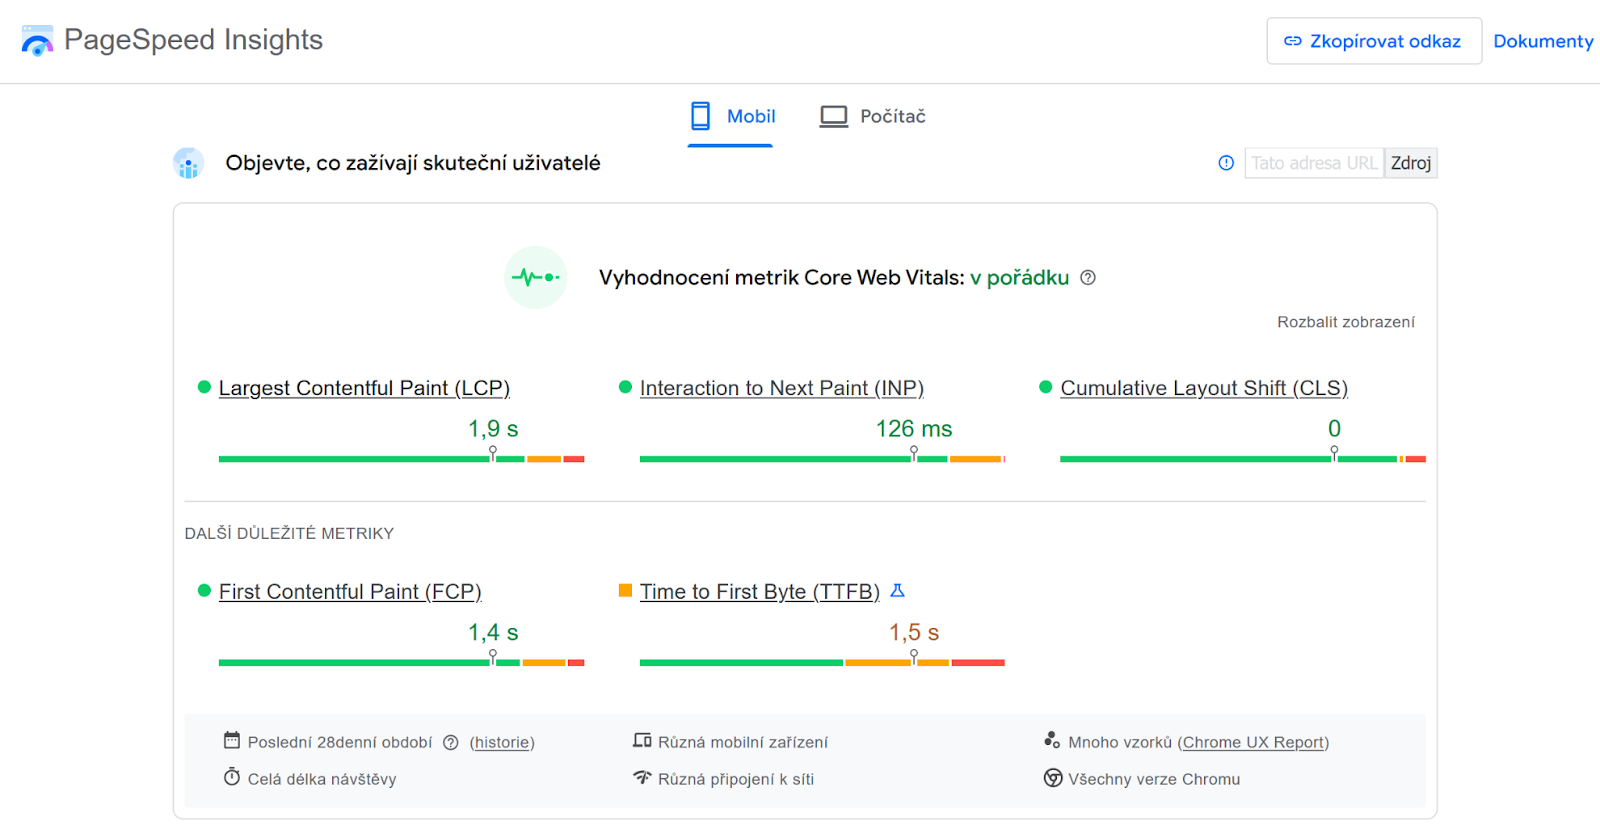Click the TTFB distribution bar
The image size is (1600, 824).
(822, 662)
